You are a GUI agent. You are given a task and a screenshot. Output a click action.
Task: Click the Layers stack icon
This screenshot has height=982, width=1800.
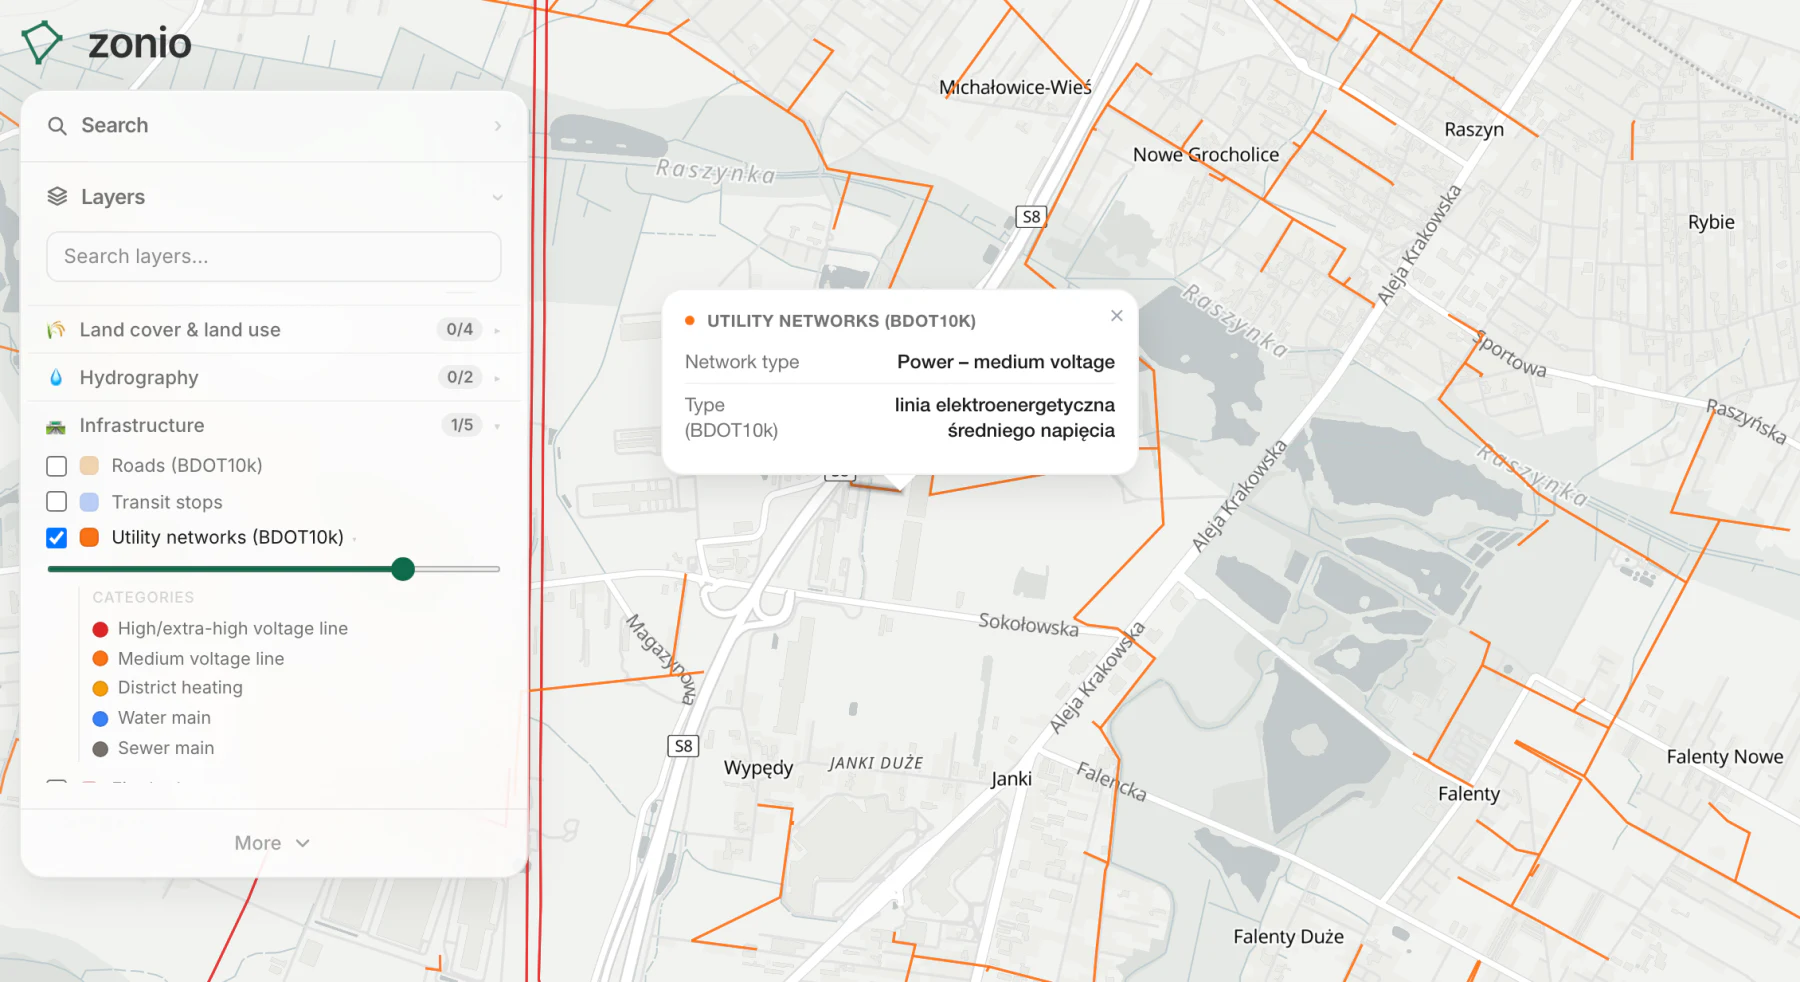(58, 197)
